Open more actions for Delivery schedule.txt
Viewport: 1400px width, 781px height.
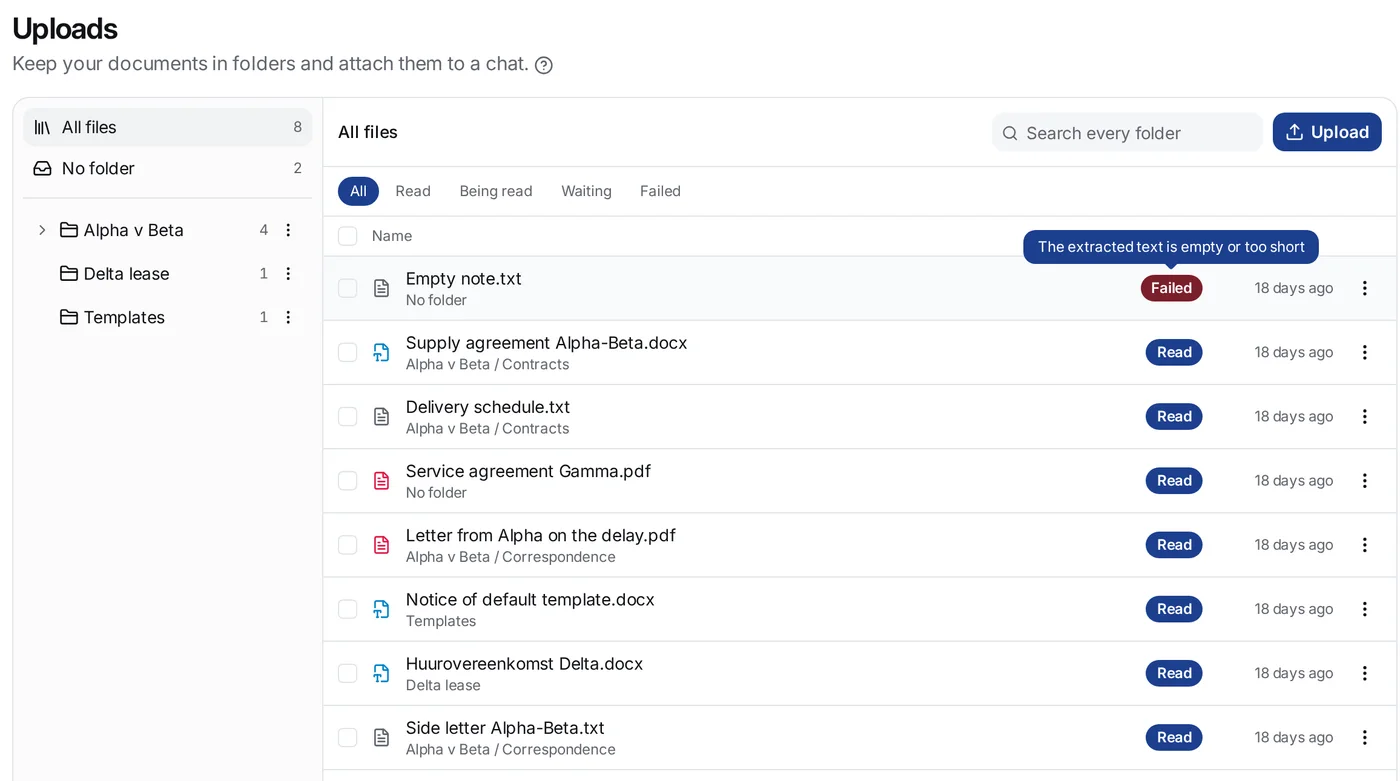pos(1365,416)
